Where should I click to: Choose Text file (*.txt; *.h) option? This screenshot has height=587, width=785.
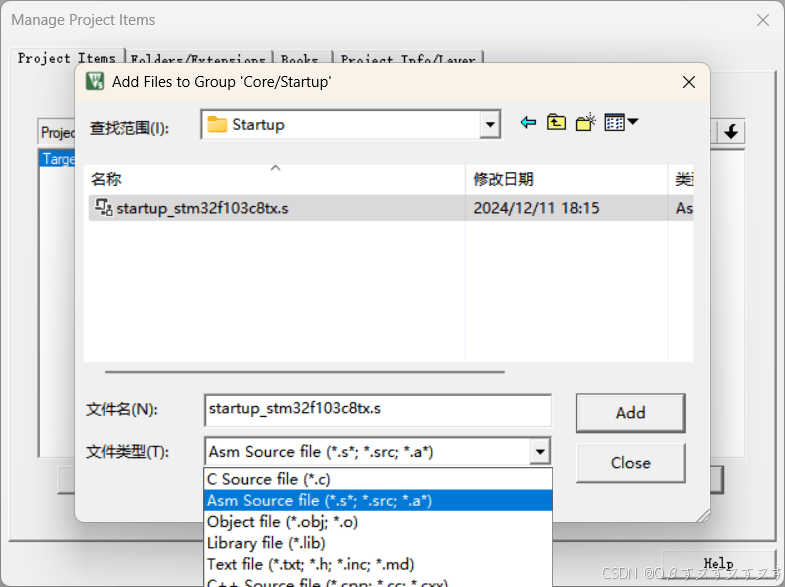(x=378, y=564)
